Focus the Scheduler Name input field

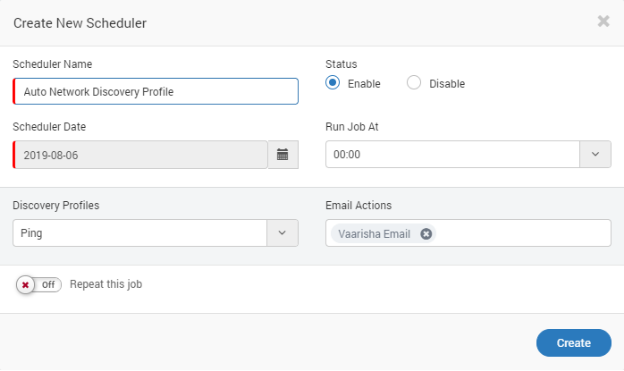tap(156, 92)
